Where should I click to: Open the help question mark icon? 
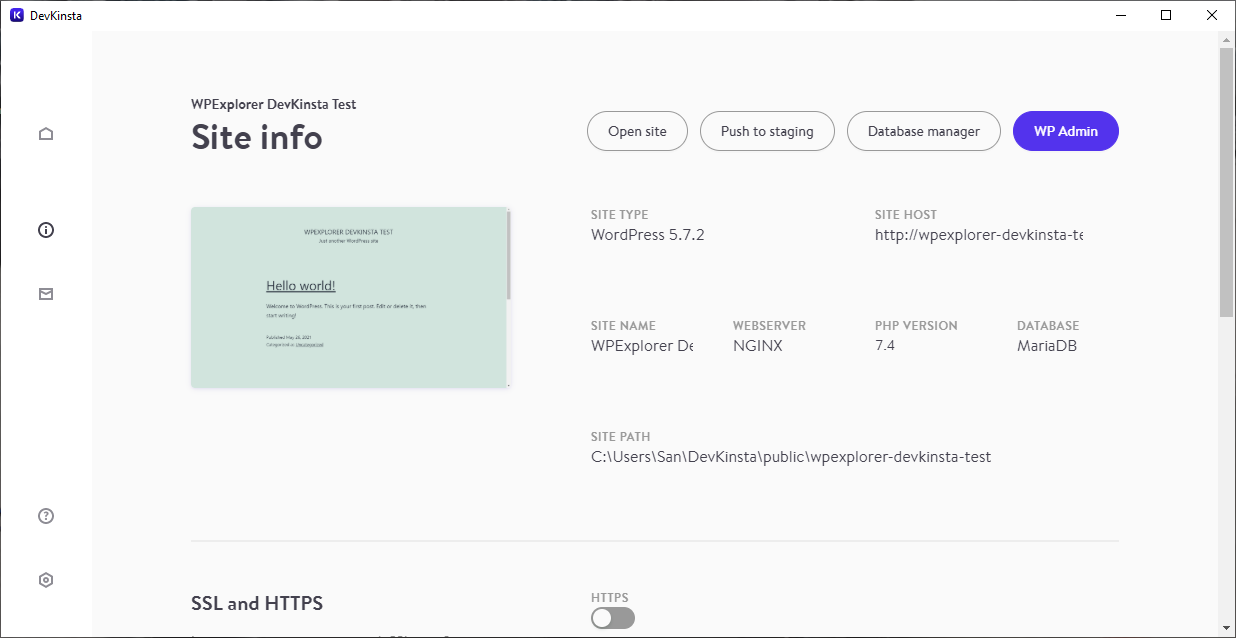tap(46, 516)
